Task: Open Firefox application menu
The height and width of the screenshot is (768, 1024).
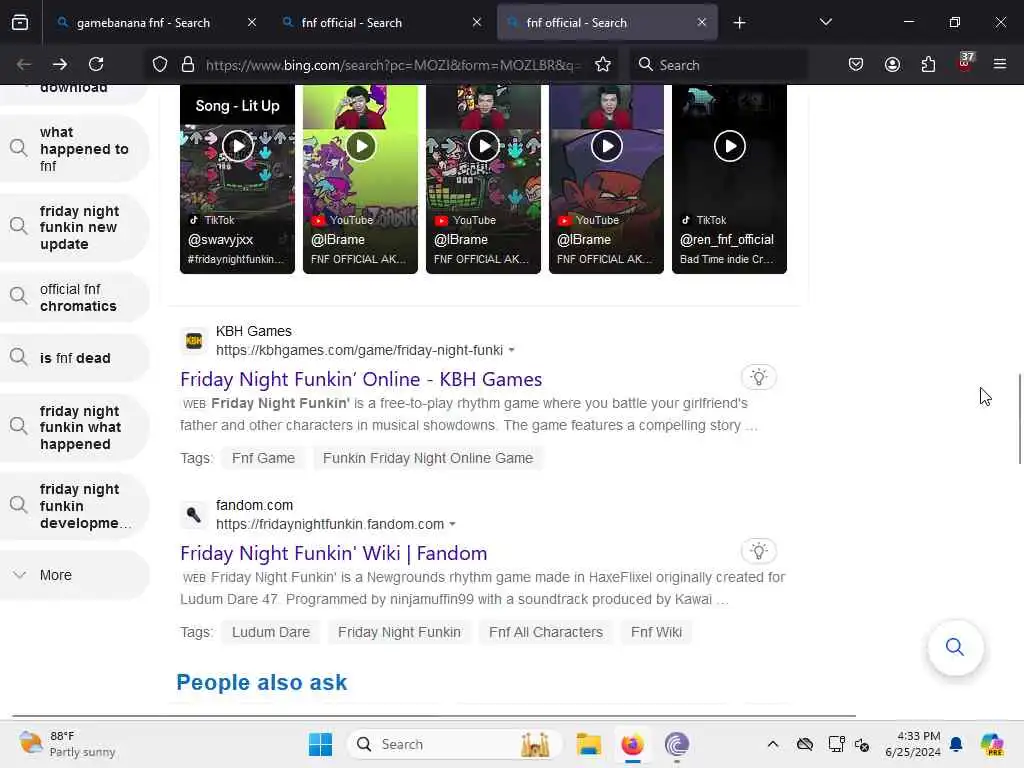Action: click(1000, 64)
